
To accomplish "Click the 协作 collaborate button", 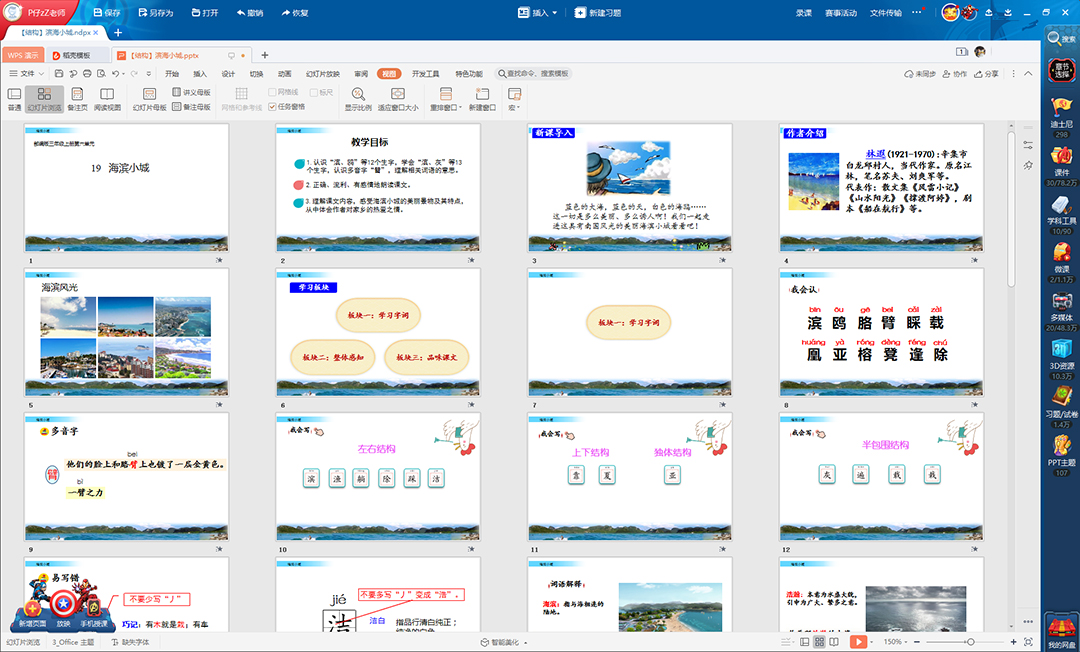I will click(955, 74).
